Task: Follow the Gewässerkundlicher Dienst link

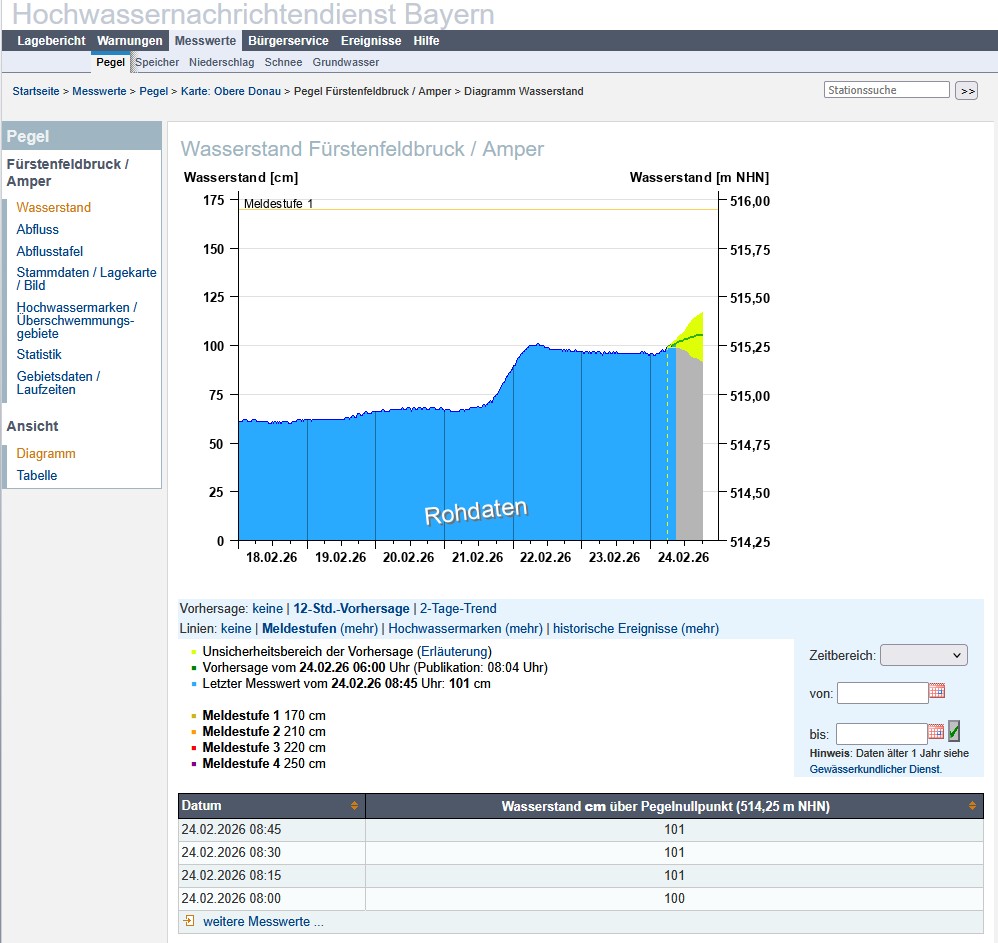Action: click(x=875, y=769)
